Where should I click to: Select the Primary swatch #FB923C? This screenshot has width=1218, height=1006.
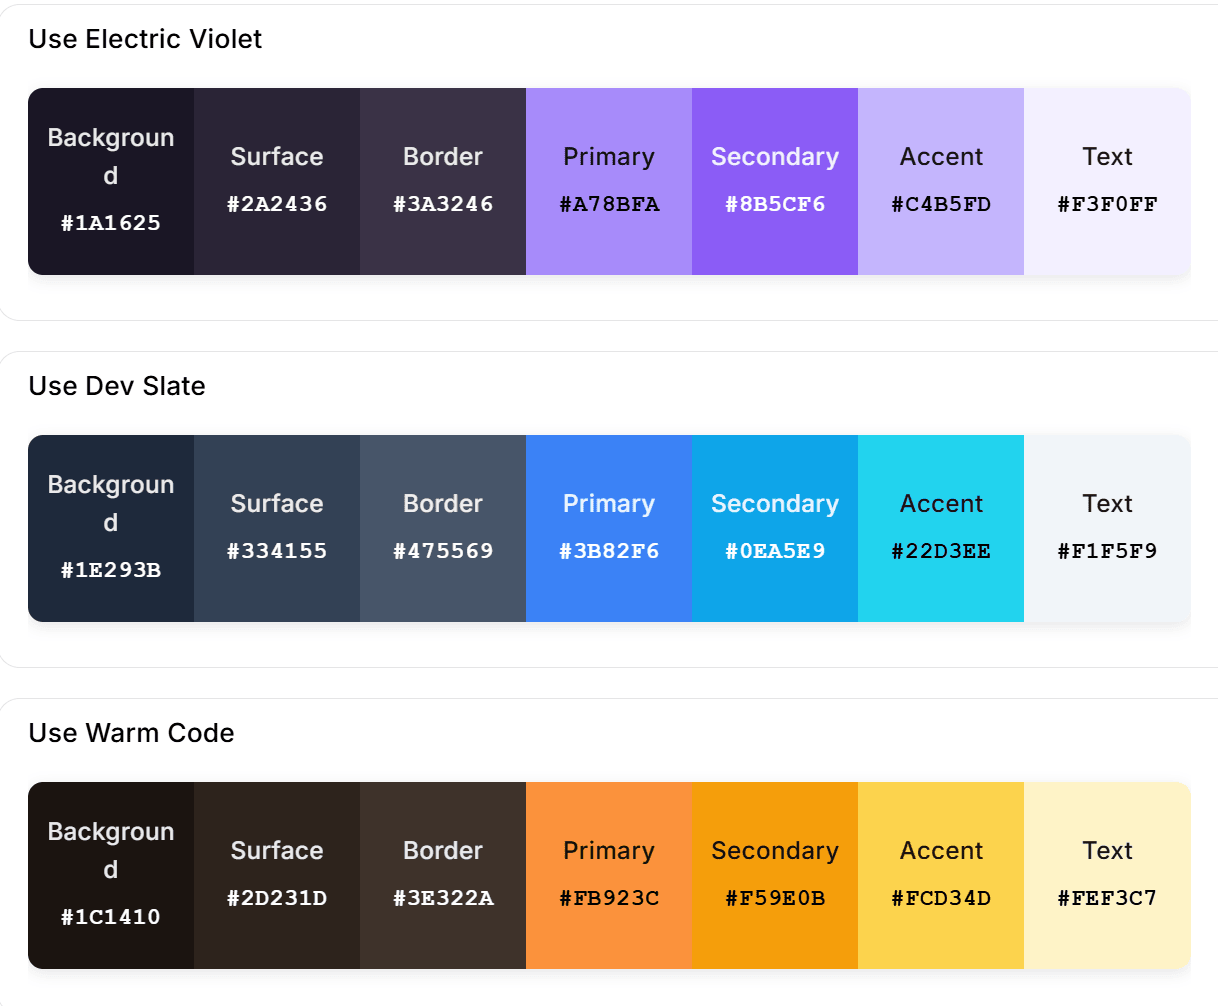[x=609, y=874]
